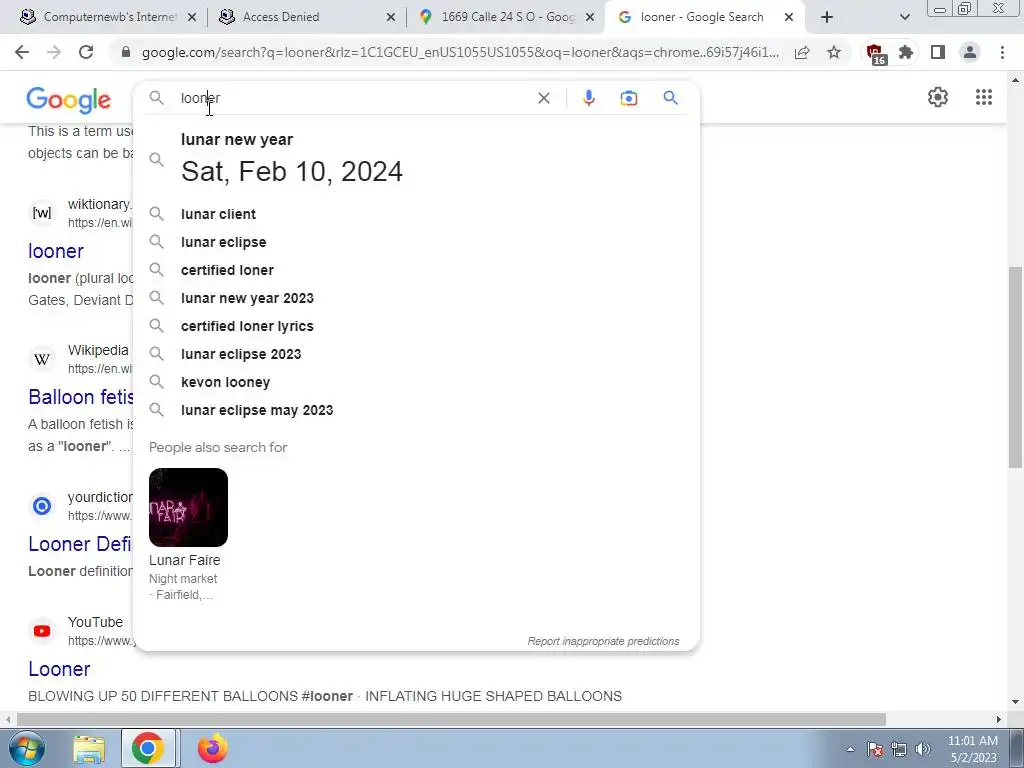The image size is (1024, 768).
Task: Open the Extensions puzzle-piece menu
Action: [906, 52]
